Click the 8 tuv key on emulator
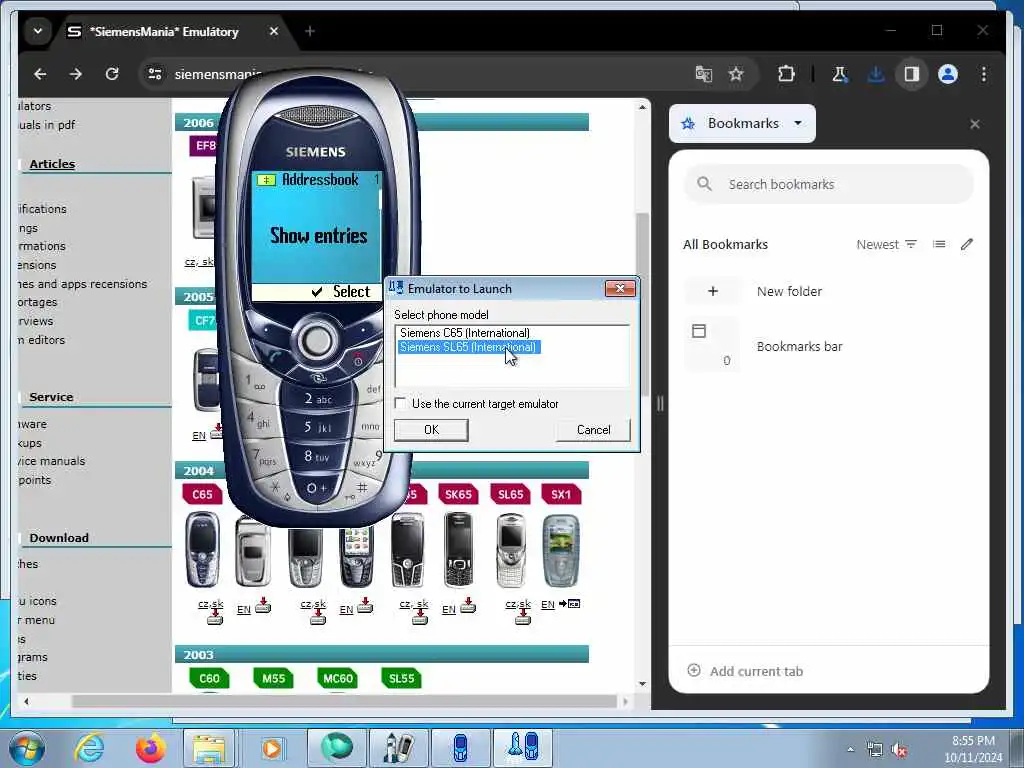 tap(317, 456)
